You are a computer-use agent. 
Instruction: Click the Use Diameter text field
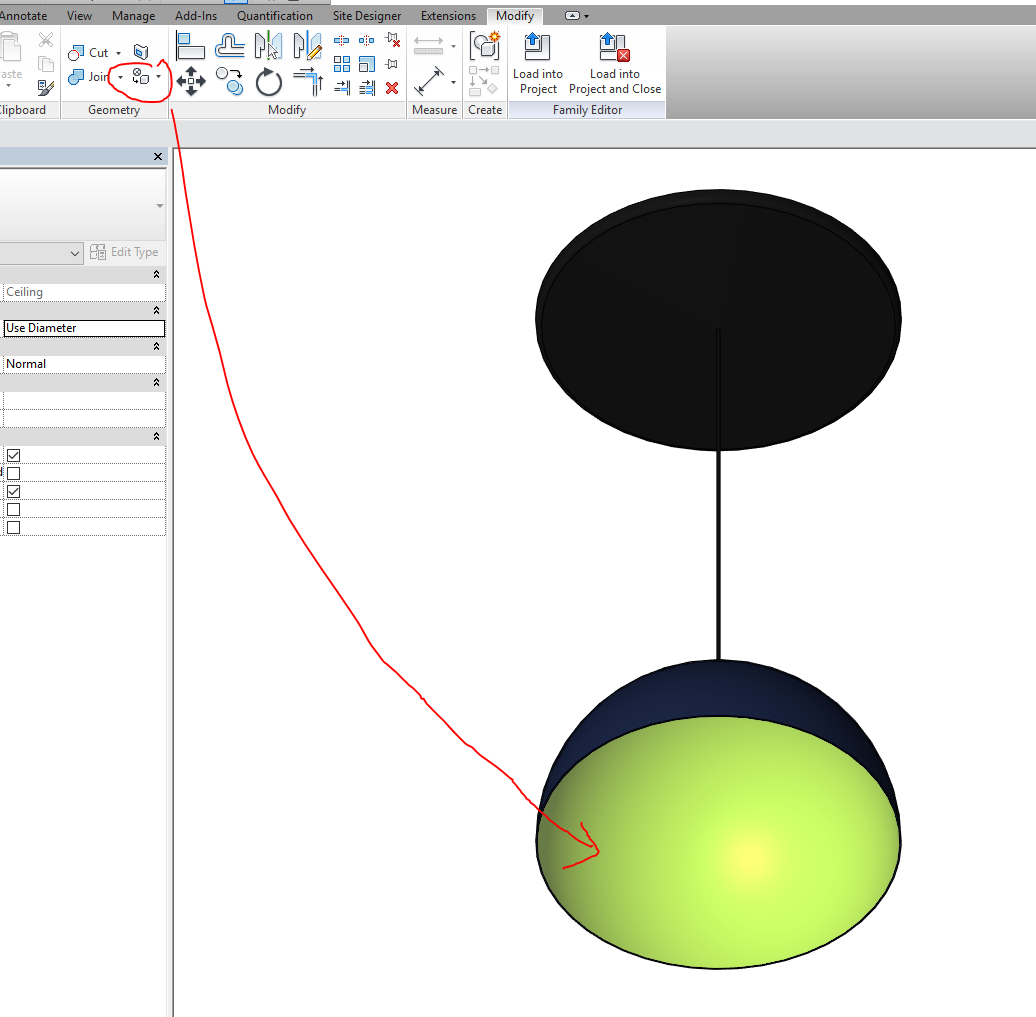click(x=83, y=328)
